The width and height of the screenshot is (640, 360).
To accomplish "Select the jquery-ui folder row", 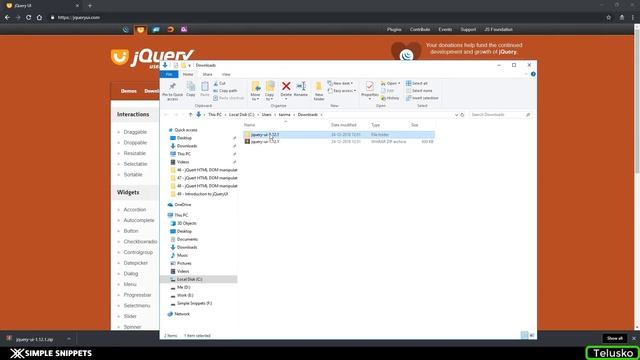I will click(x=339, y=134).
